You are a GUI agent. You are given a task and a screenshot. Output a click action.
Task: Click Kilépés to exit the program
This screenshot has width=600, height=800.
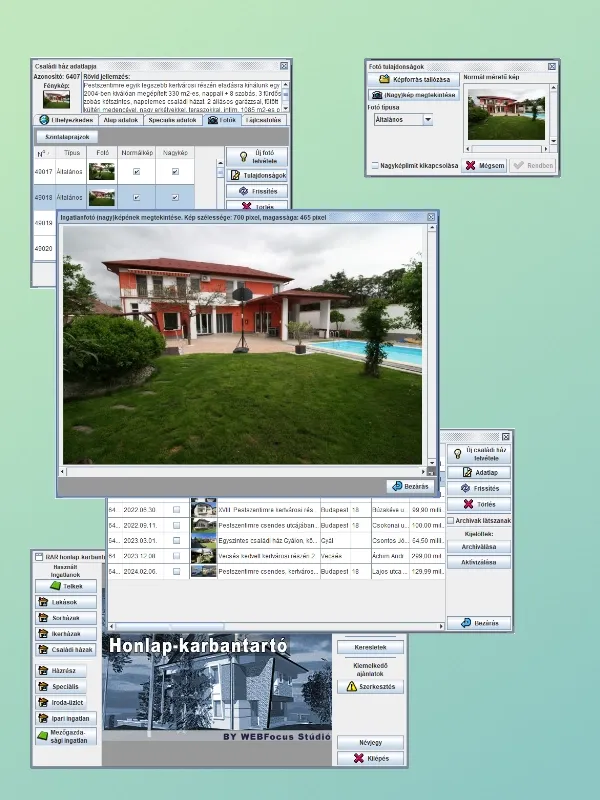370,758
